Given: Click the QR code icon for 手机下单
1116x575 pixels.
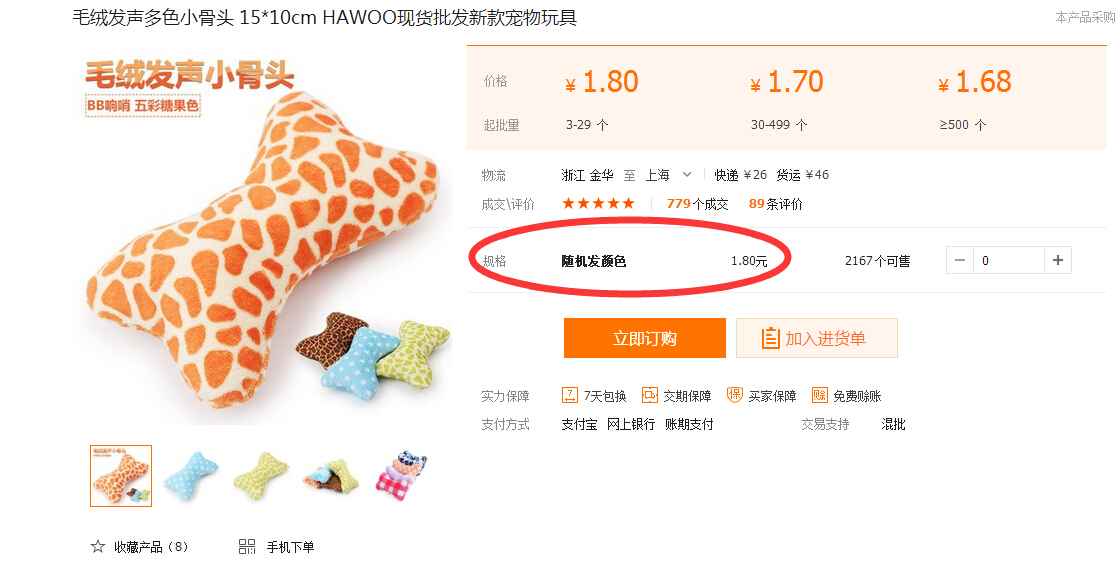Looking at the screenshot, I should (247, 547).
